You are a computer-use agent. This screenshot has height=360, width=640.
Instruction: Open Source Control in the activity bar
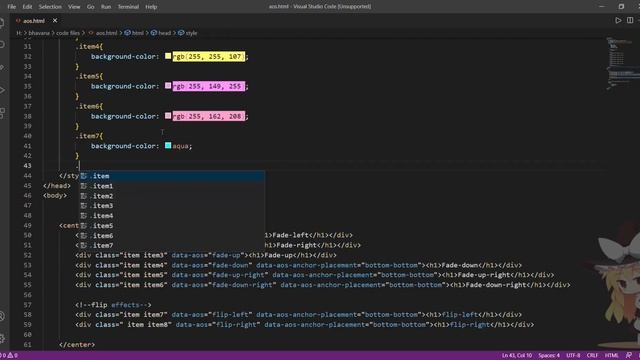pyautogui.click(x=2, y=67)
